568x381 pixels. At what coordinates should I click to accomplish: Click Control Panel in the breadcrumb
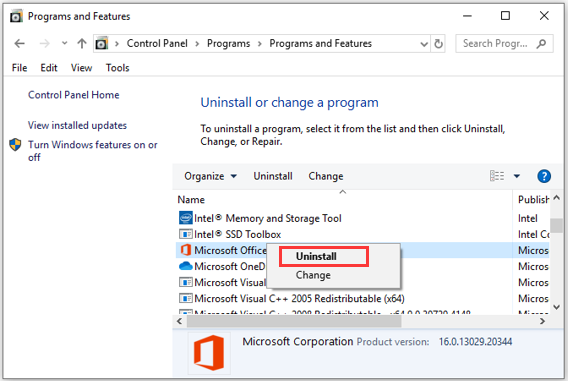coord(157,43)
